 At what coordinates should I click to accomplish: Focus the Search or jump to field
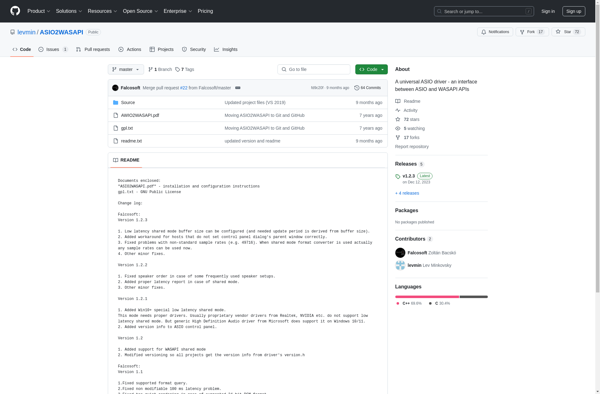click(484, 11)
